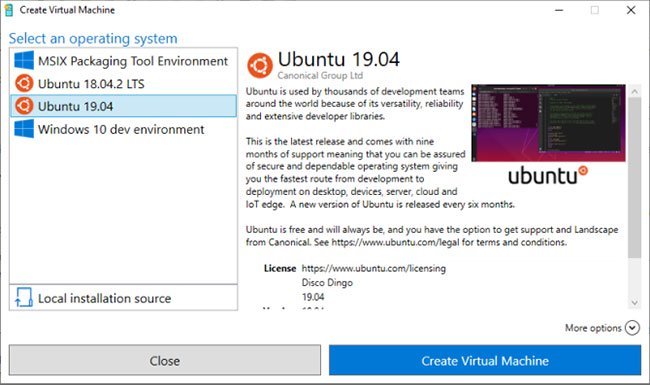Viewport: 650px width, 385px height.
Task: Click the ubuntu wordmark logo under the screenshot
Action: click(x=548, y=176)
